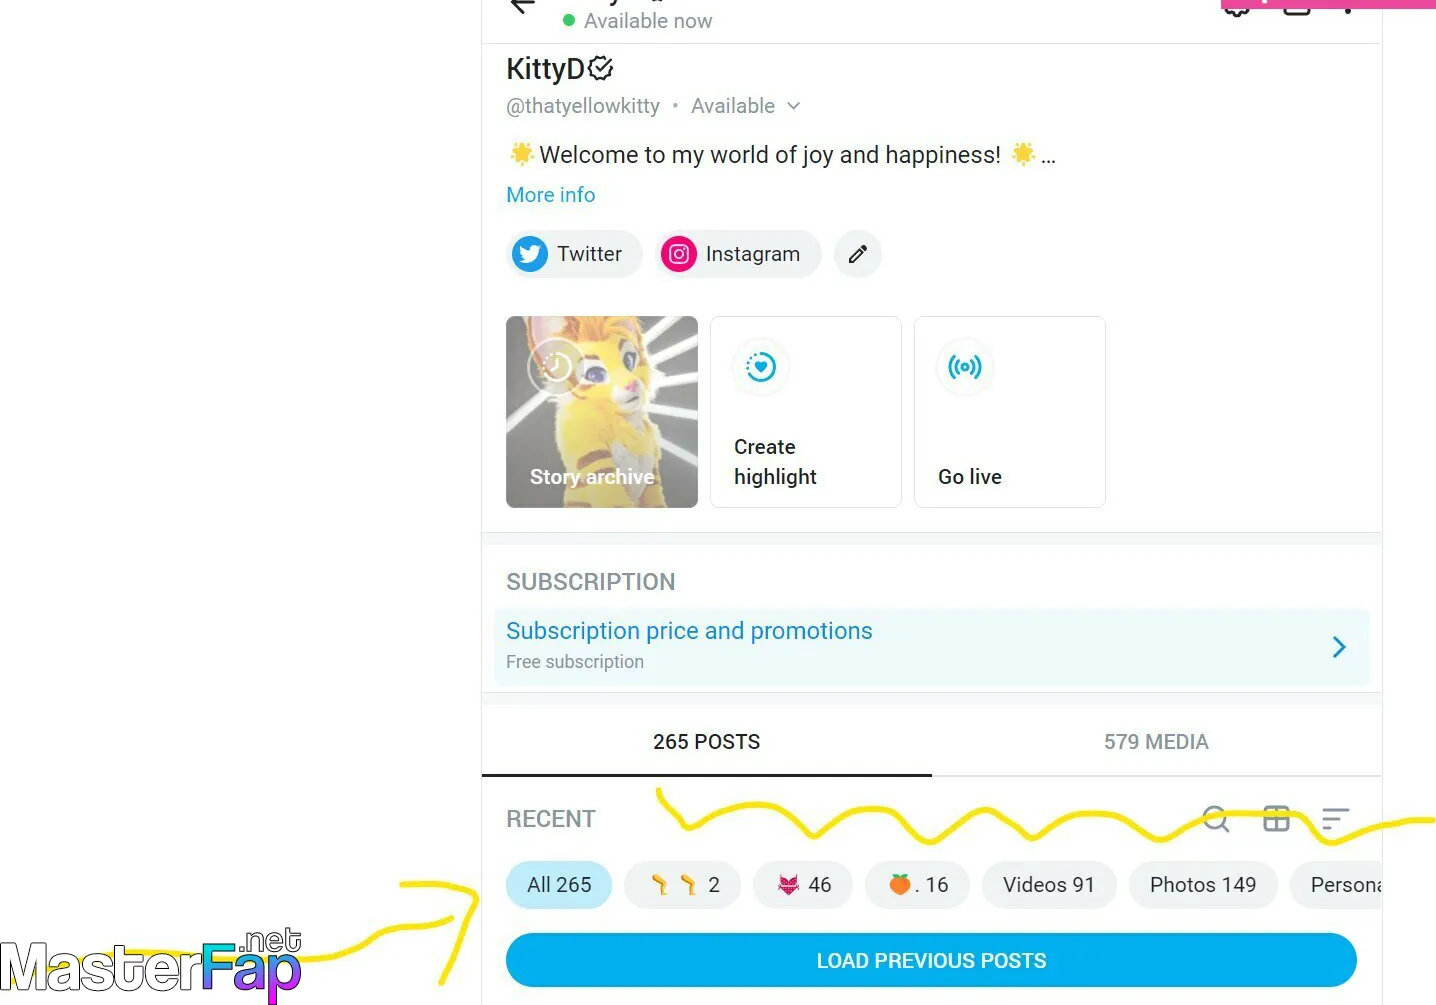The width and height of the screenshot is (1436, 1005).
Task: Open the Instagram profile link
Action: click(x=738, y=254)
